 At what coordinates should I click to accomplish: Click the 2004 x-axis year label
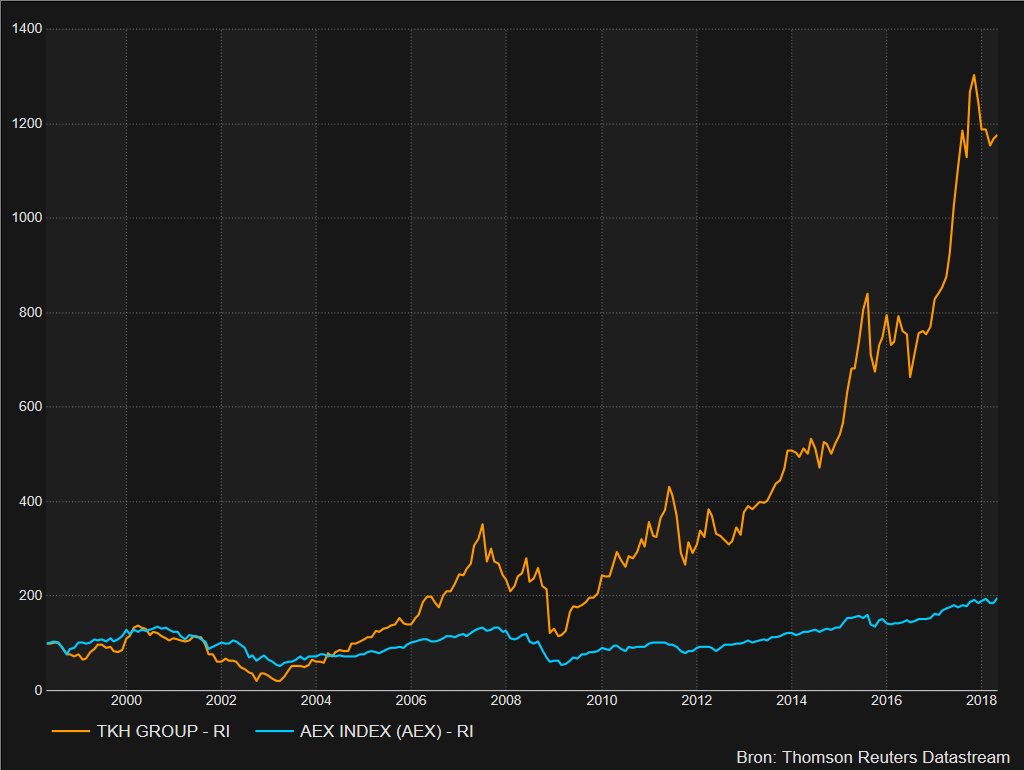coord(316,700)
